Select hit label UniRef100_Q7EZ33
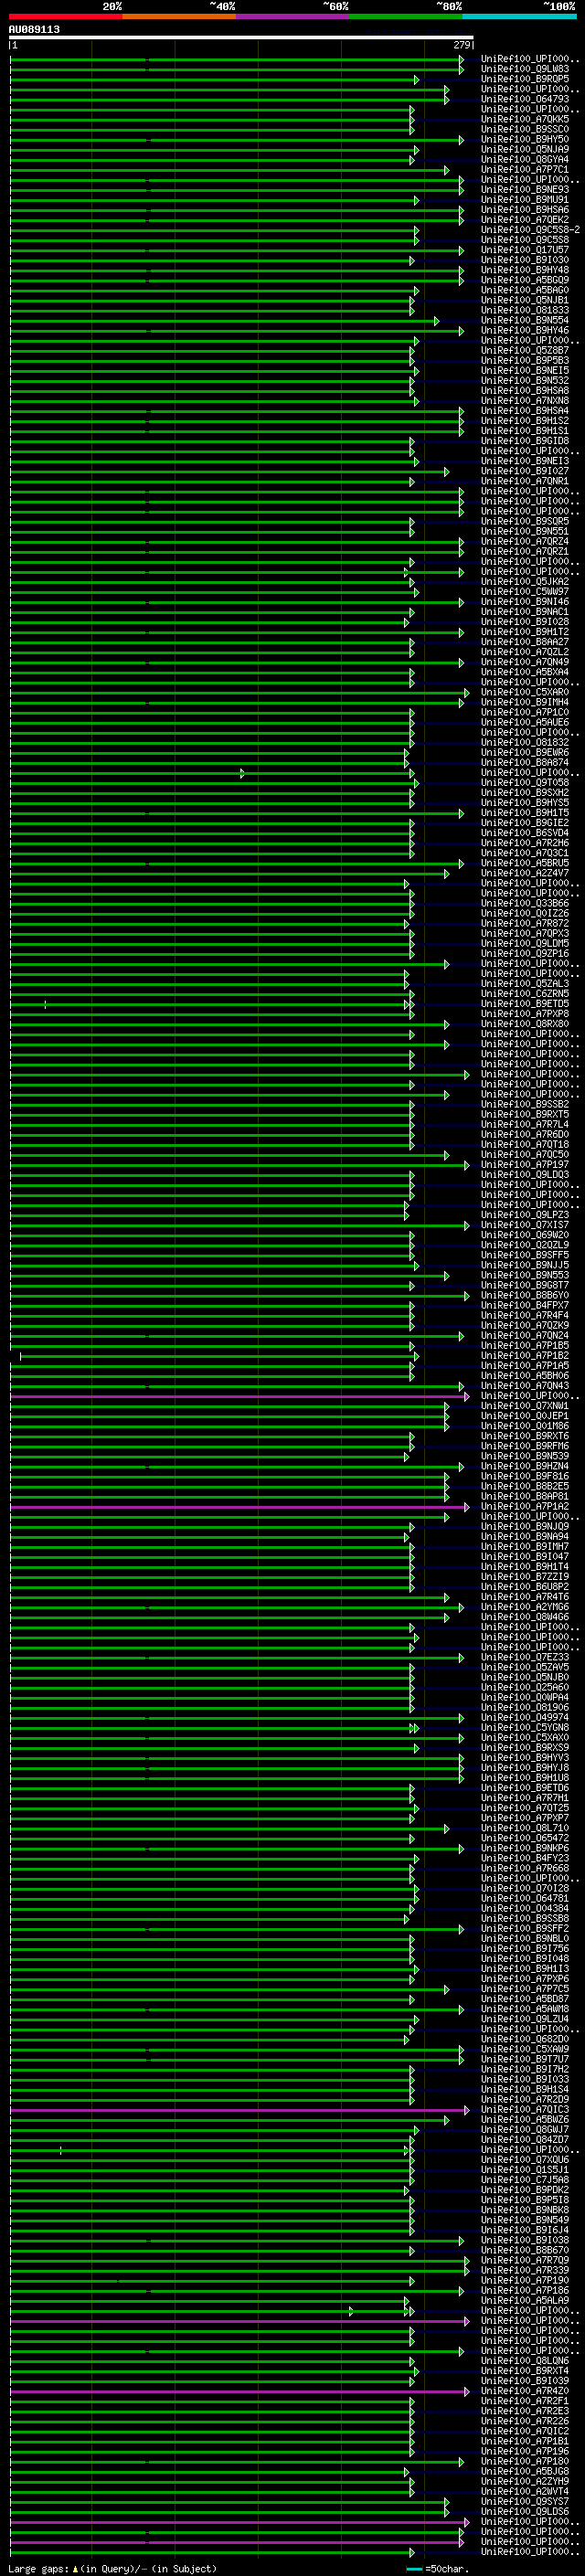Image resolution: width=585 pixels, height=2576 pixels. [525, 1658]
